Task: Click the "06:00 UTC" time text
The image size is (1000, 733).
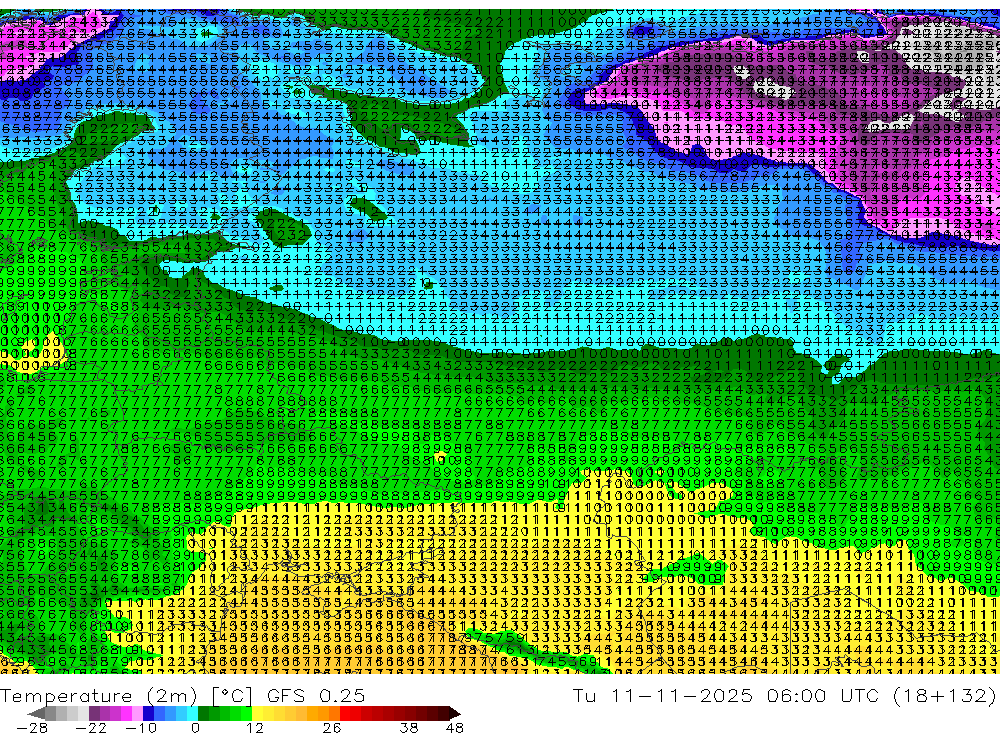Action: point(823,696)
